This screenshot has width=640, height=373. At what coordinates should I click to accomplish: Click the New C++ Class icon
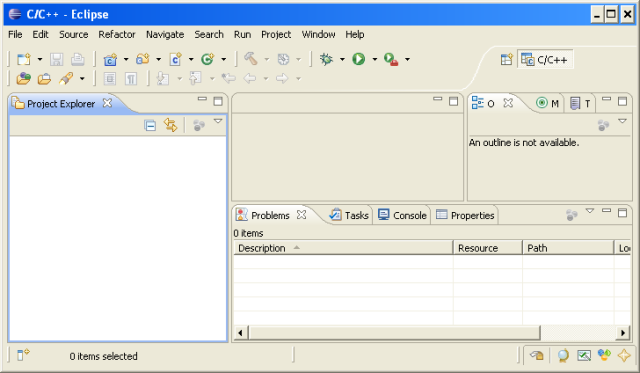208,59
